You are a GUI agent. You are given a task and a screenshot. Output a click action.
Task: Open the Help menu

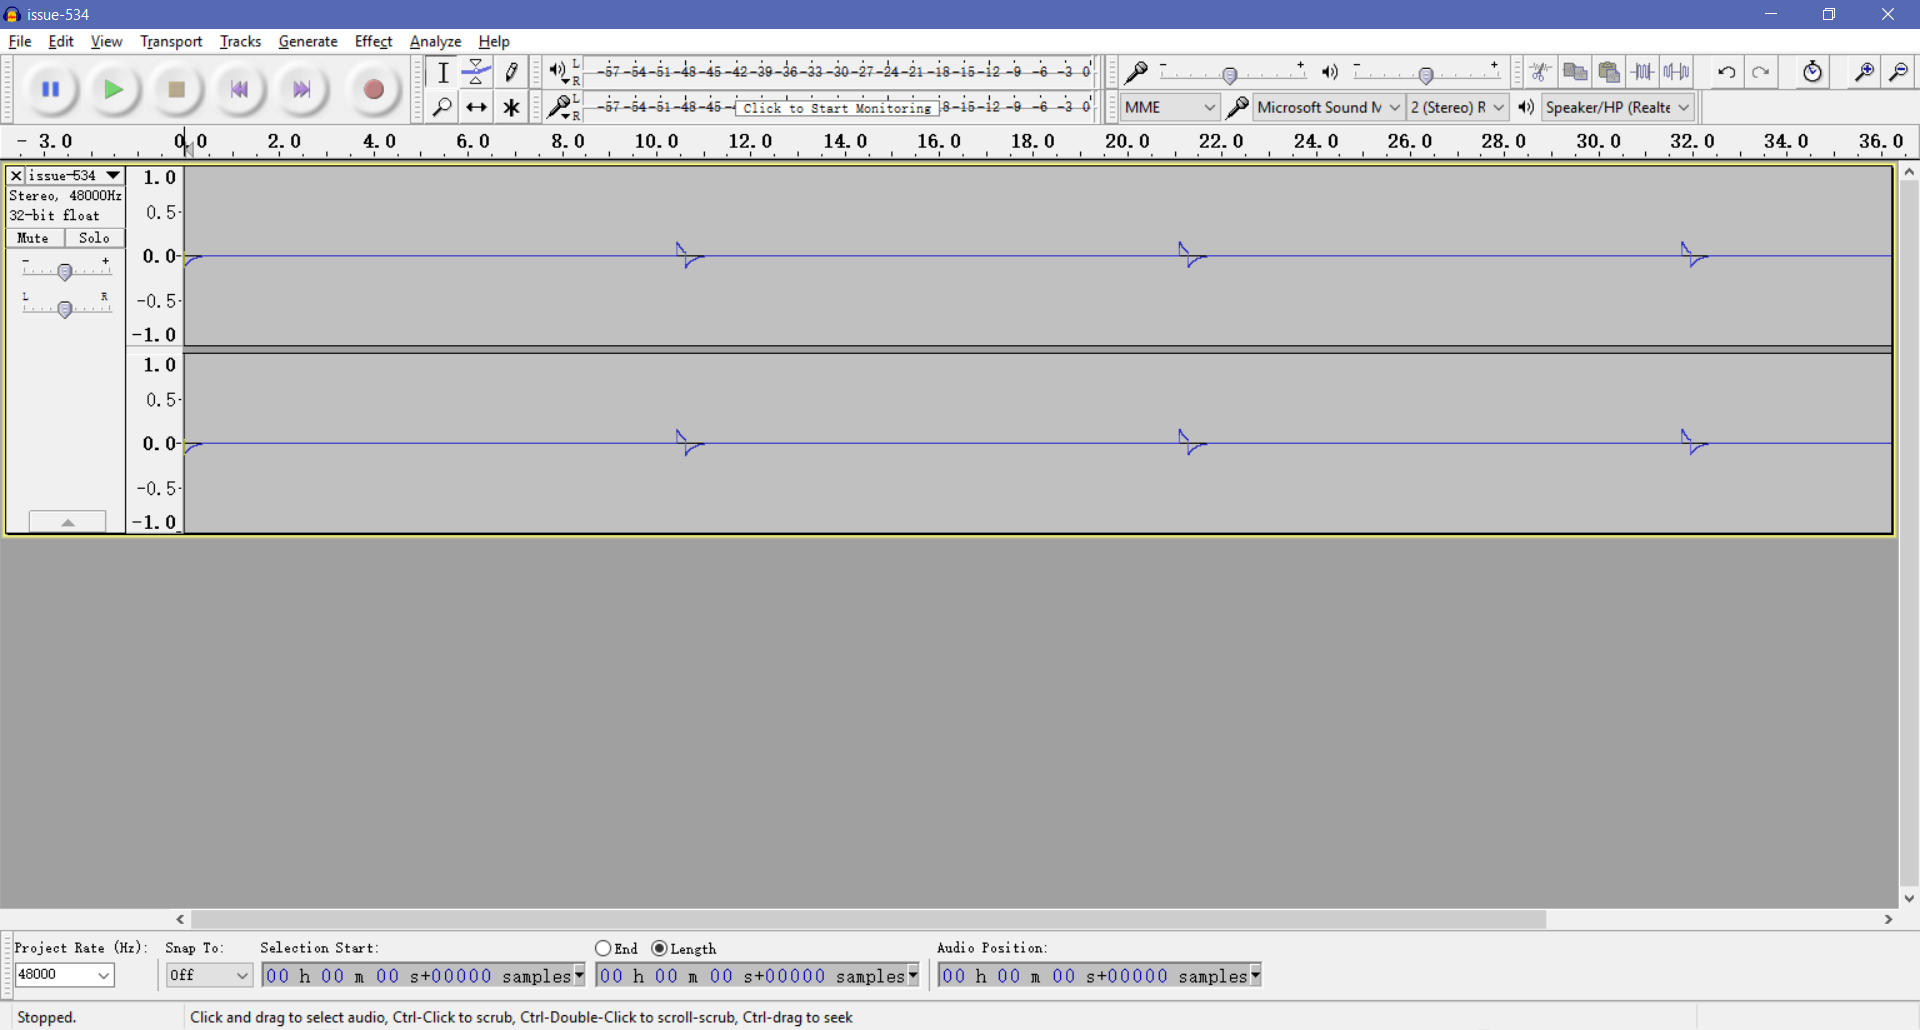[x=494, y=41]
